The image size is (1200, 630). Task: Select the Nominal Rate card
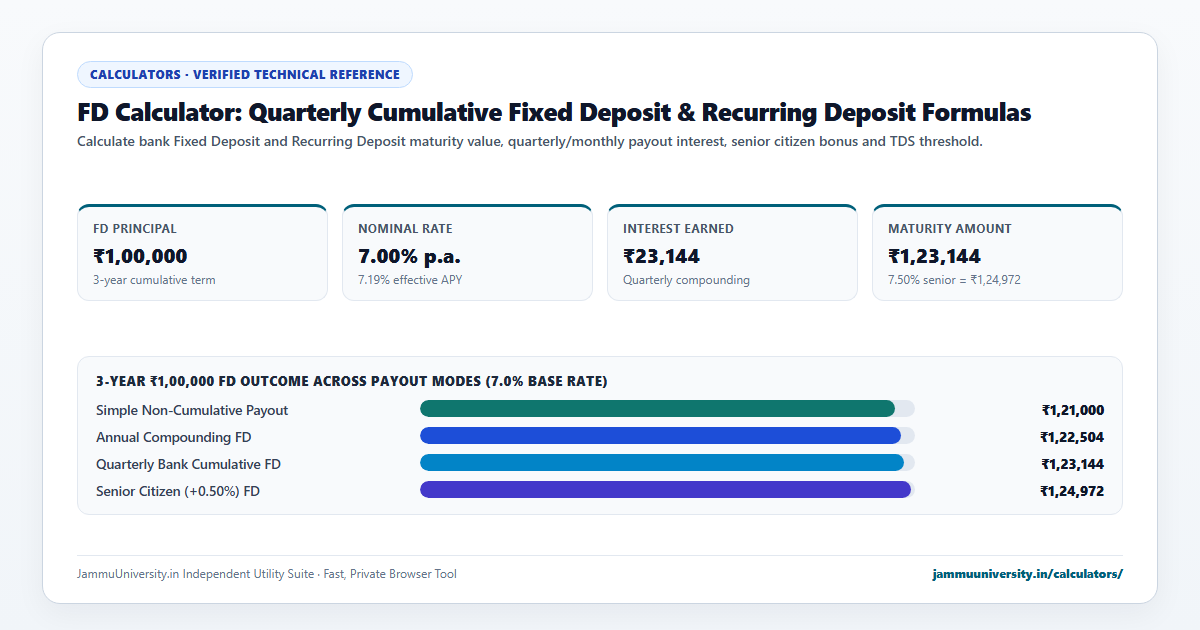coord(467,252)
